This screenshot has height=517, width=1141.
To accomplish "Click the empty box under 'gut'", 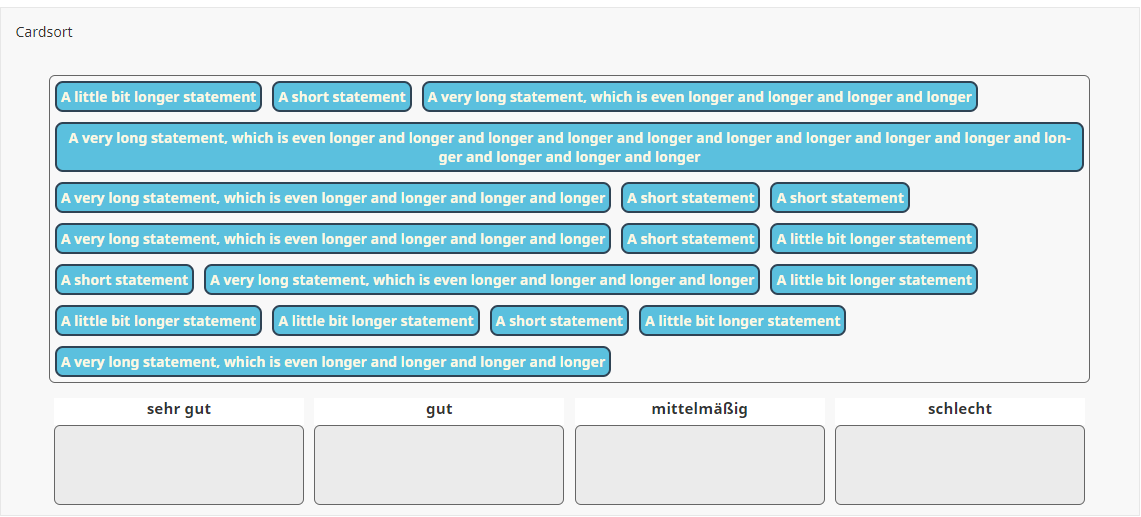I will [439, 465].
